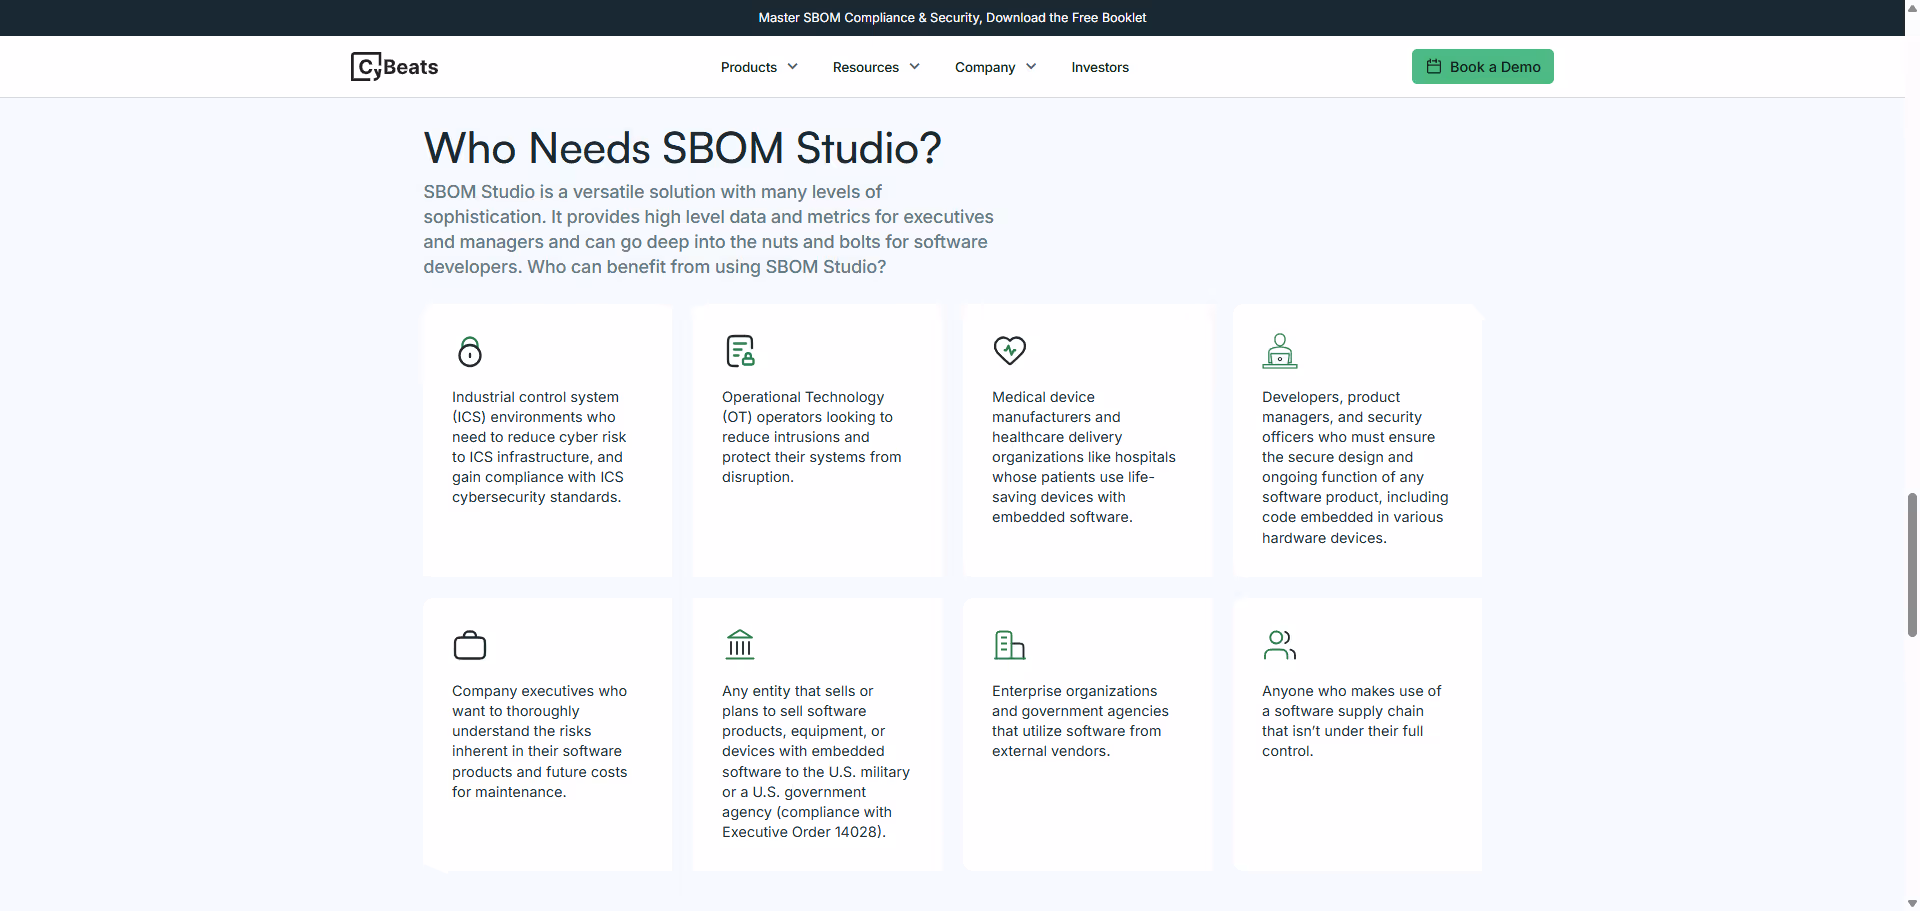This screenshot has width=1920, height=911.
Task: Open the Investors page
Action: [x=1100, y=67]
